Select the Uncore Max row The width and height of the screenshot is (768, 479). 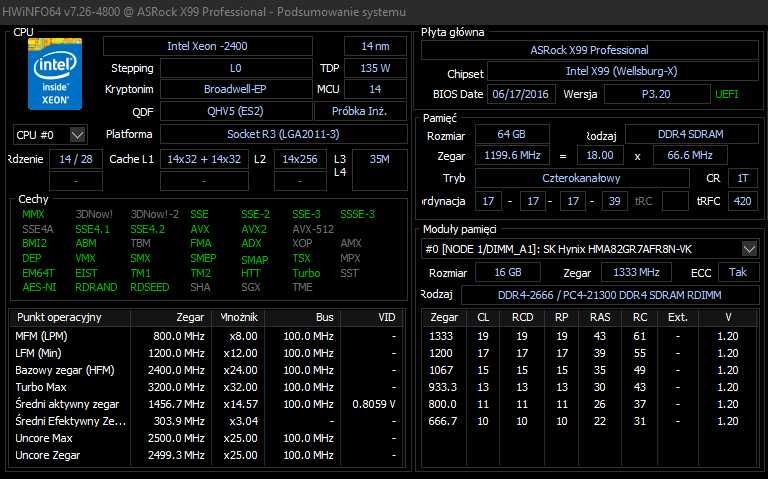tap(206, 438)
